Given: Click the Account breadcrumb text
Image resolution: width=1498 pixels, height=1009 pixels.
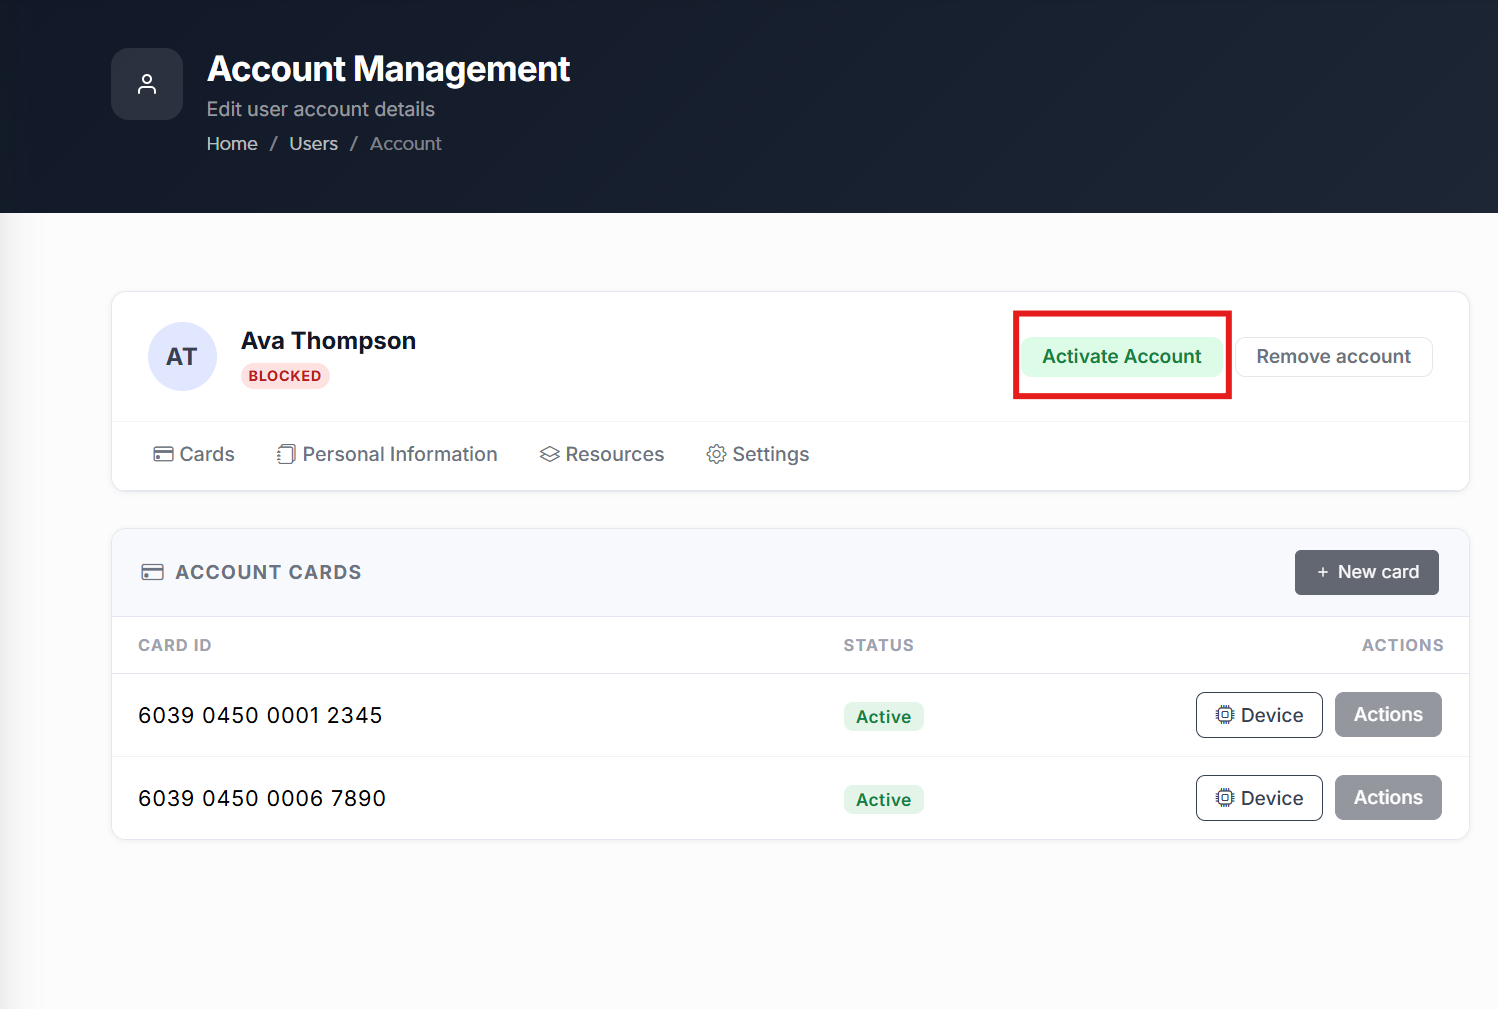Looking at the screenshot, I should 406,144.
